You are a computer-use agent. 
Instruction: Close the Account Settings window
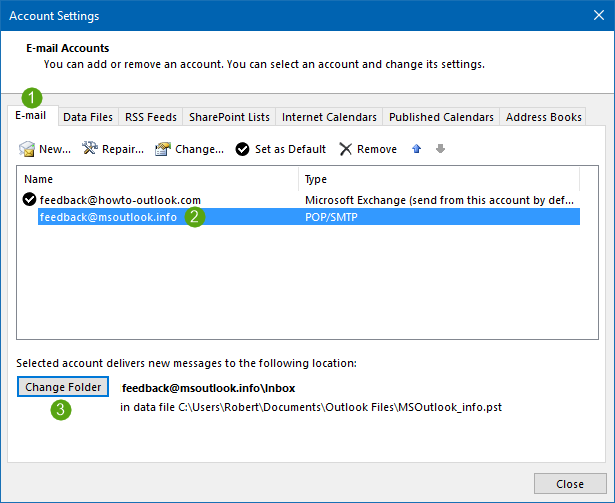(x=599, y=15)
